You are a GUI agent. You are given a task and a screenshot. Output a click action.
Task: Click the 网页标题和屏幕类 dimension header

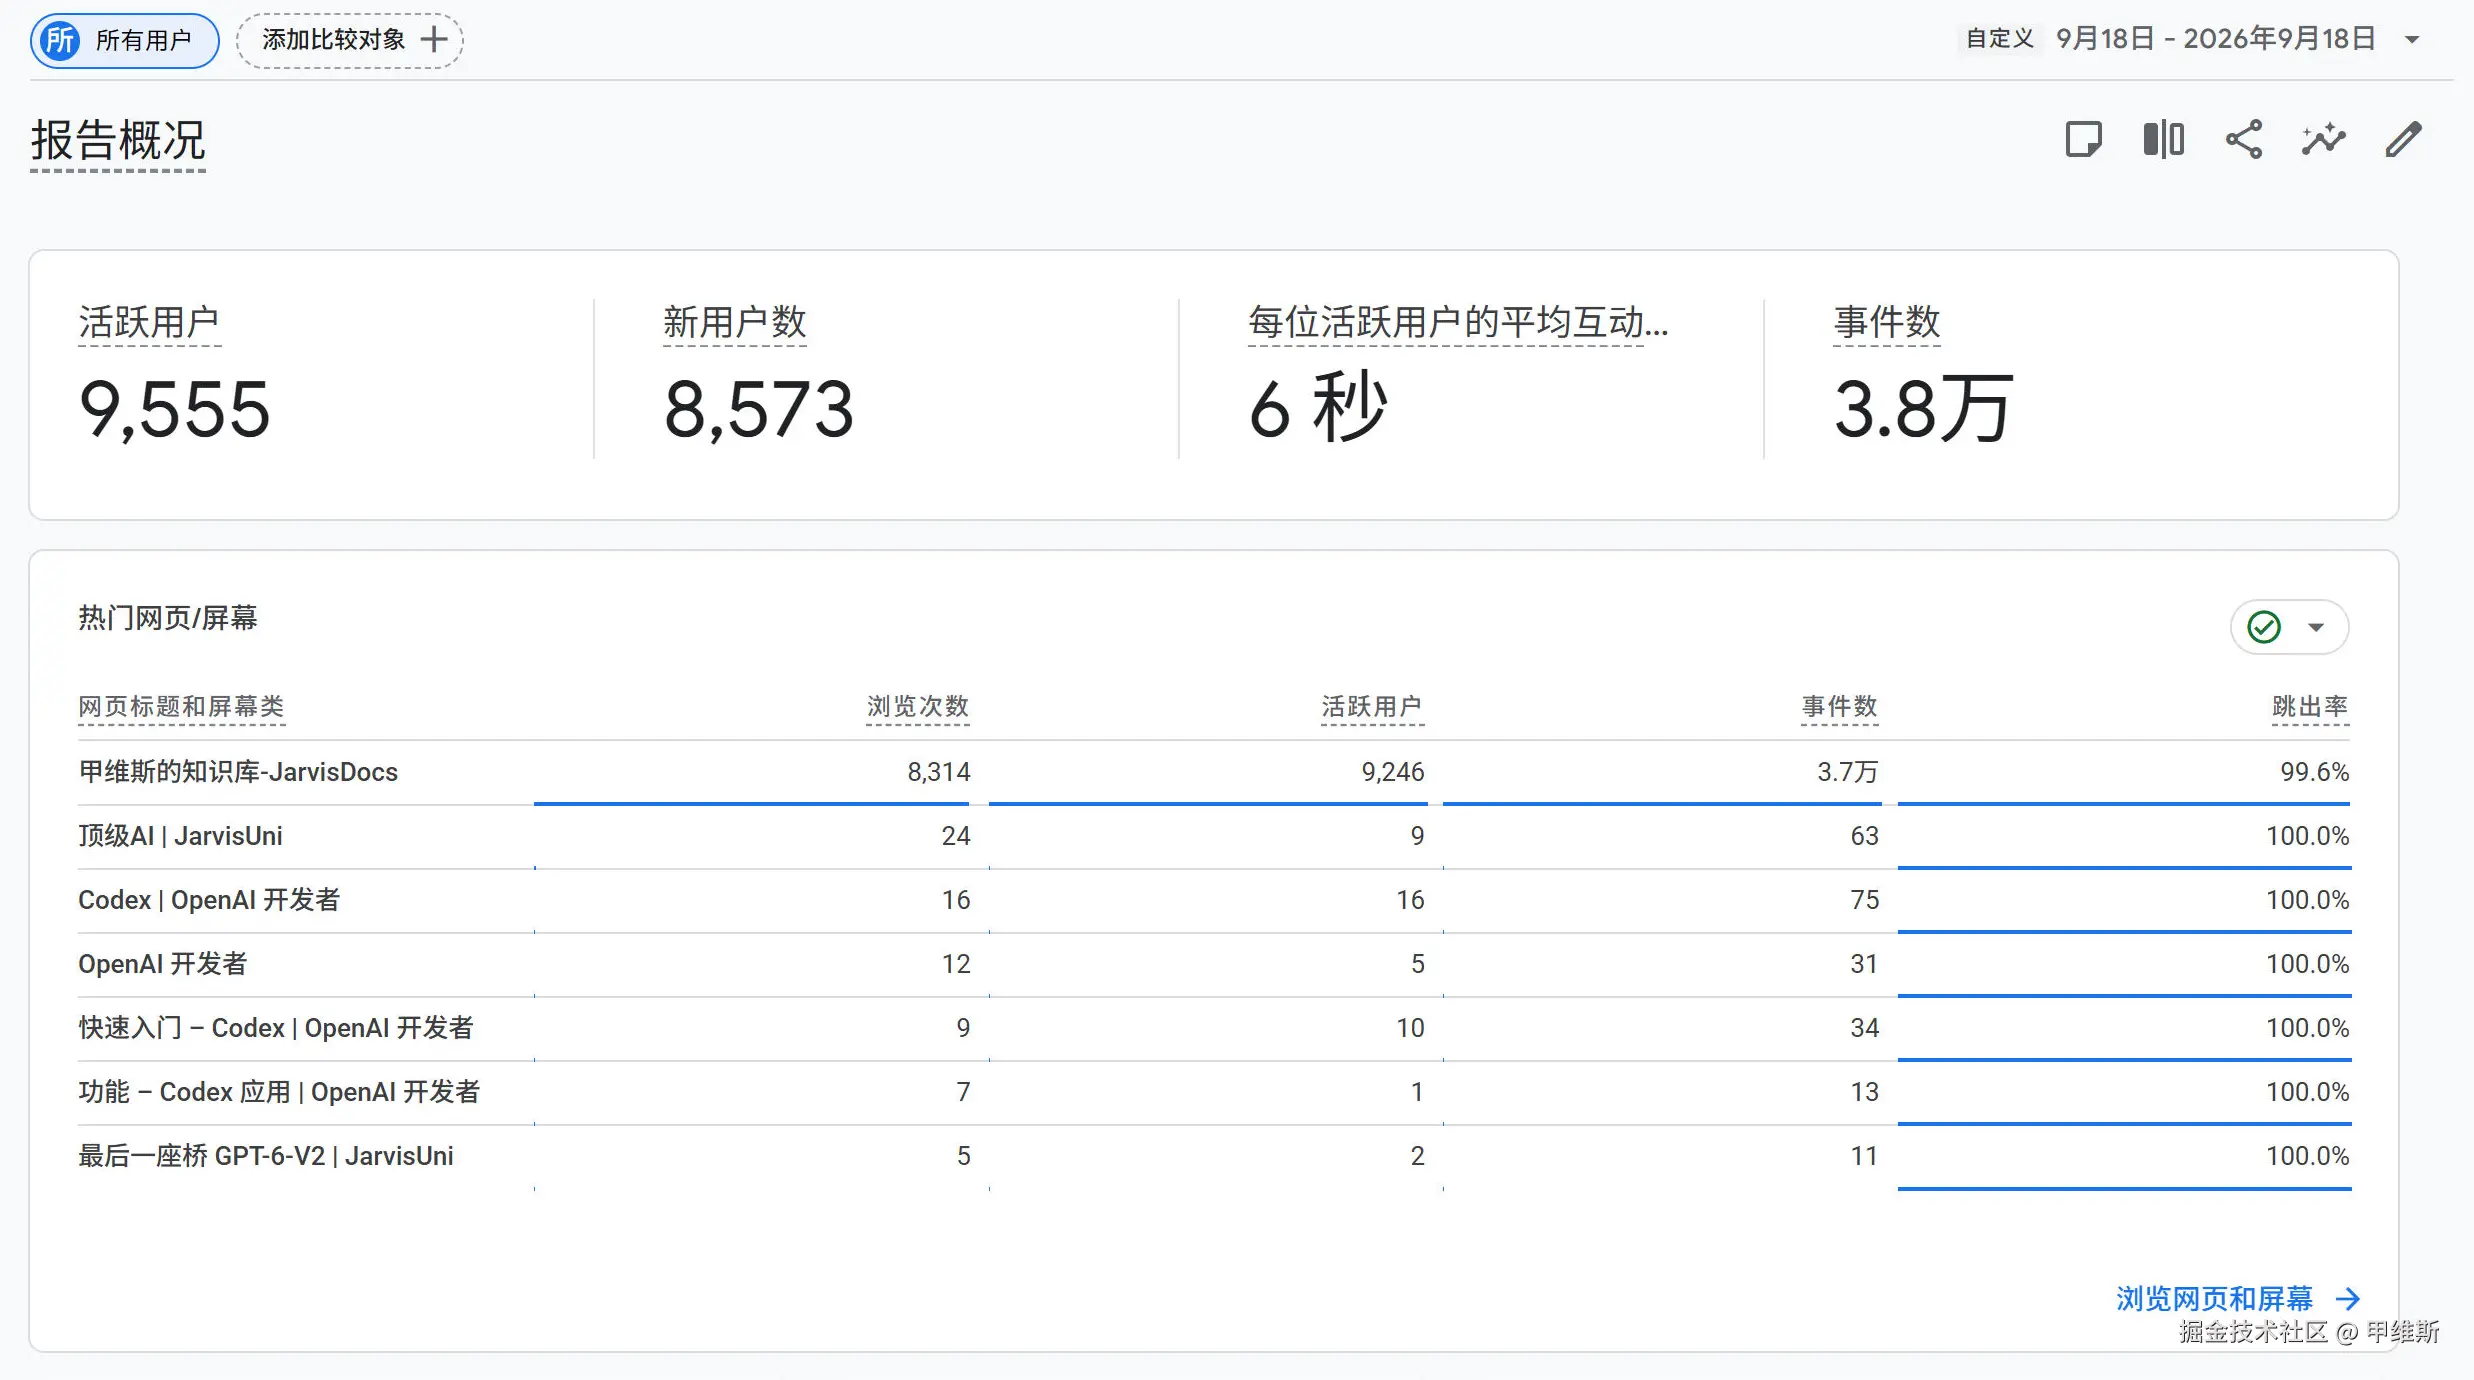[x=181, y=707]
